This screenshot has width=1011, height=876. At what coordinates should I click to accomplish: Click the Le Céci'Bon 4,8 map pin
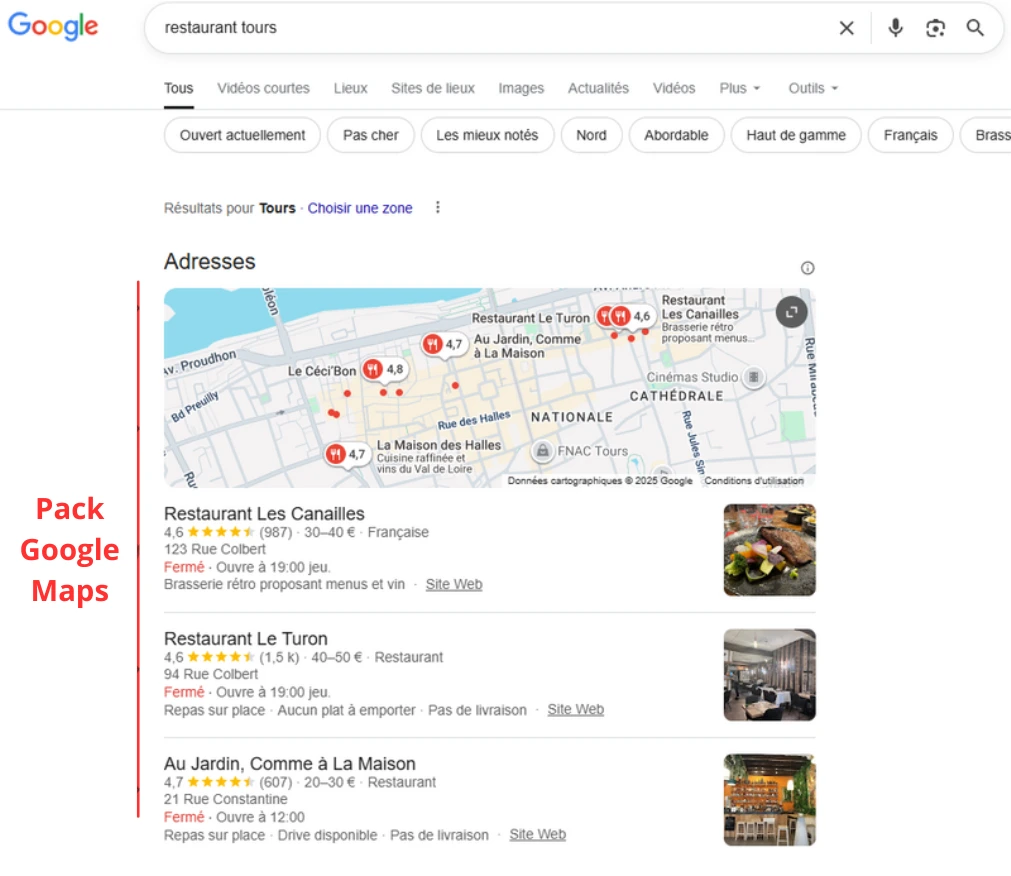tap(373, 370)
